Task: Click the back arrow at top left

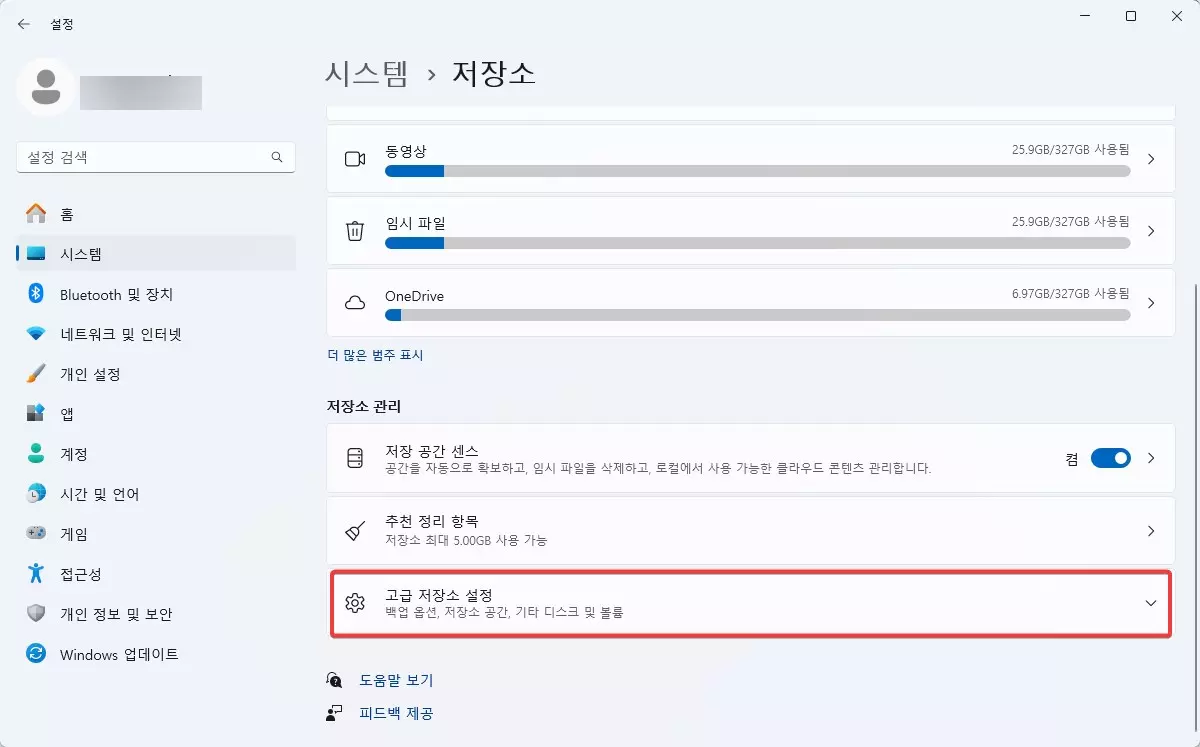Action: [x=22, y=23]
